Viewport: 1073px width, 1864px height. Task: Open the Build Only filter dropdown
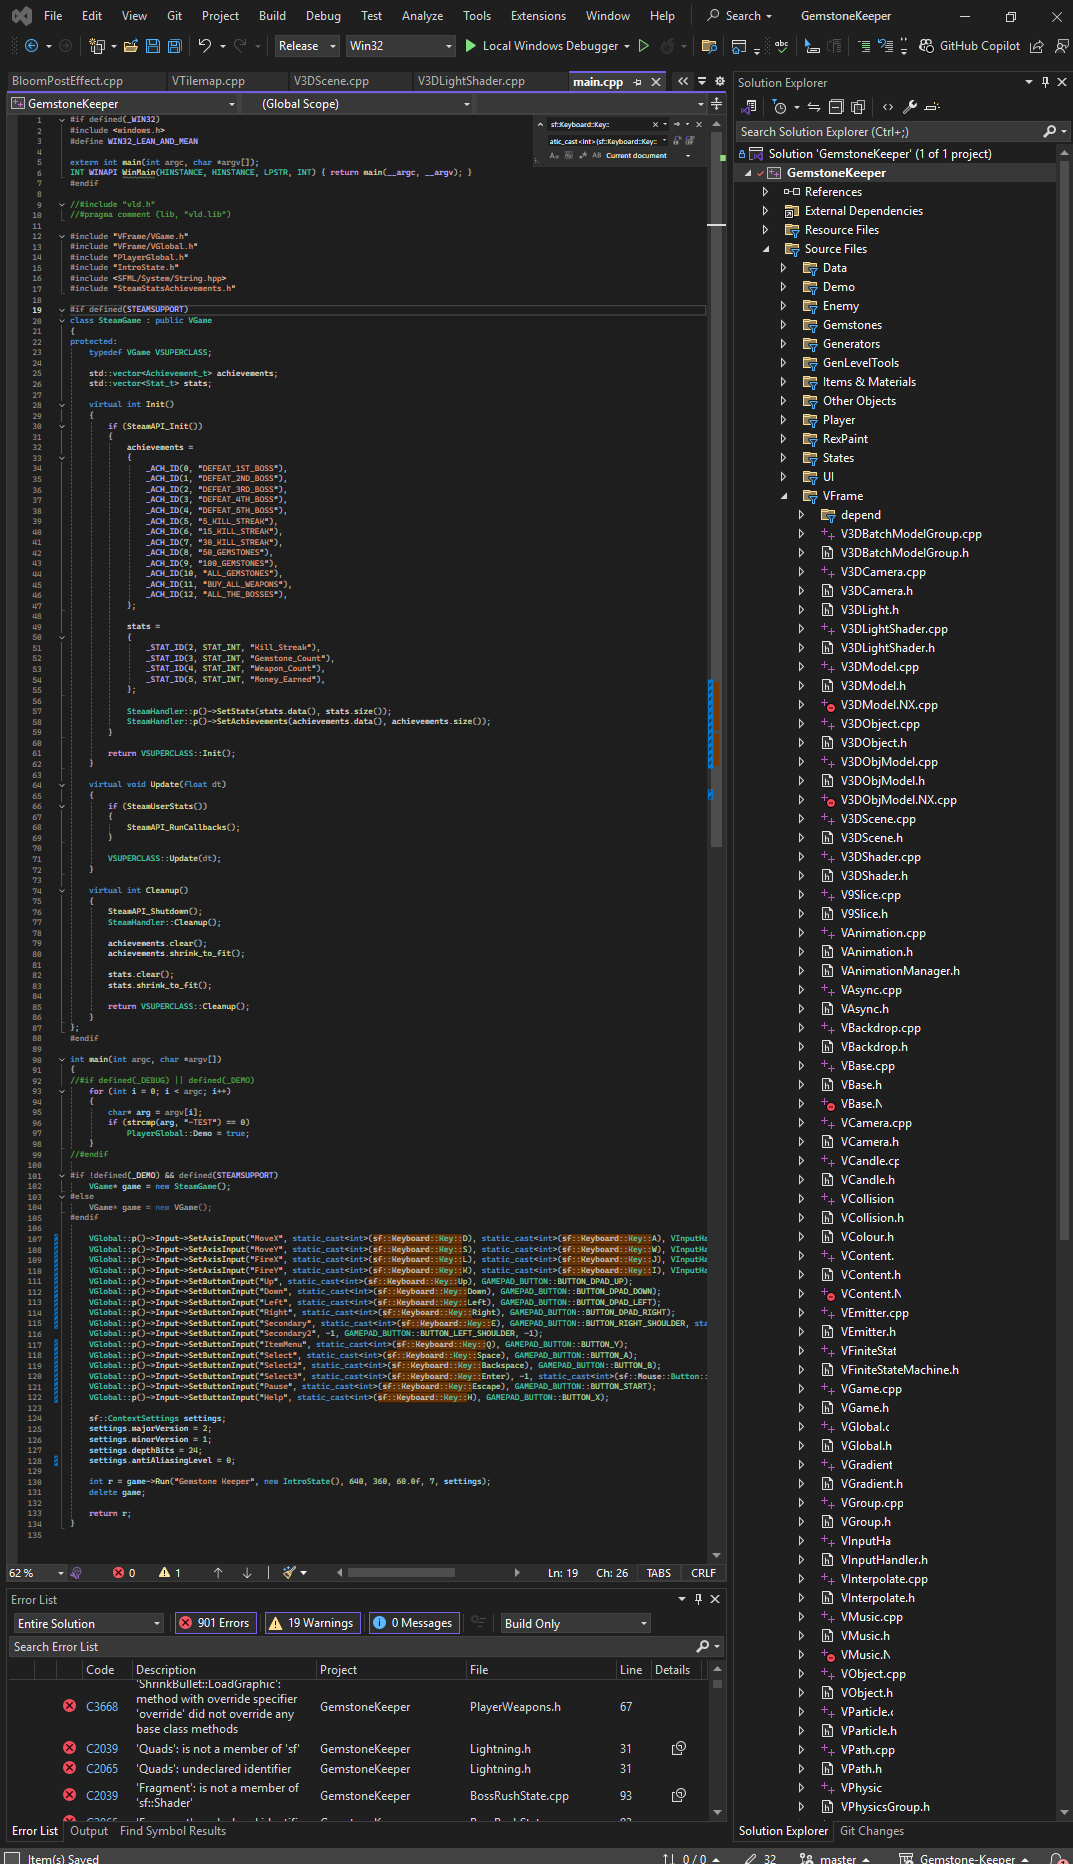coord(575,1623)
